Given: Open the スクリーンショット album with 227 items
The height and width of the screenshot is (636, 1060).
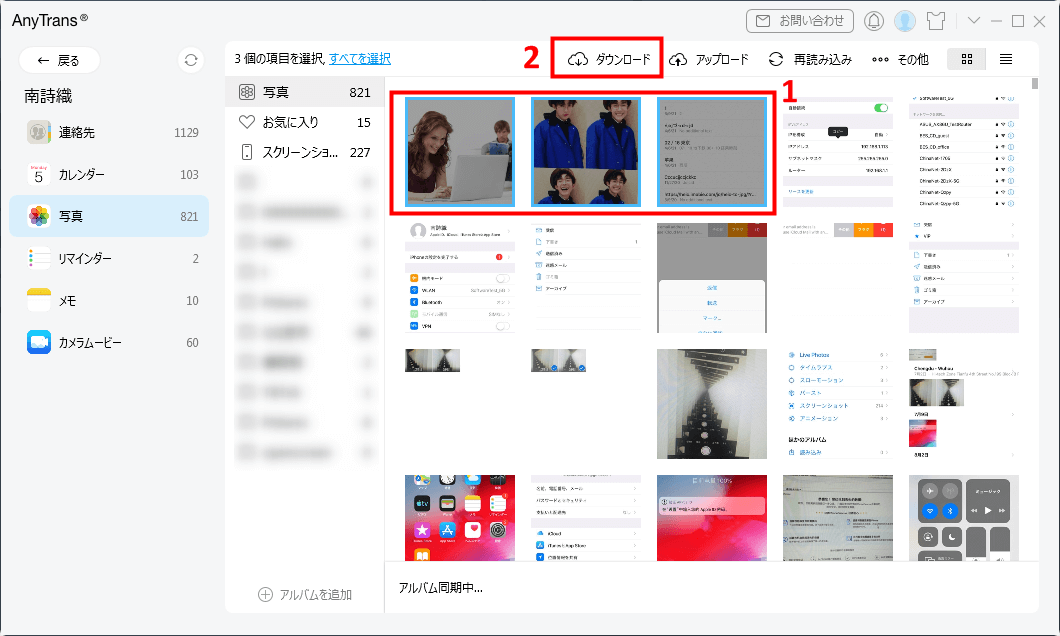Looking at the screenshot, I should pos(304,152).
